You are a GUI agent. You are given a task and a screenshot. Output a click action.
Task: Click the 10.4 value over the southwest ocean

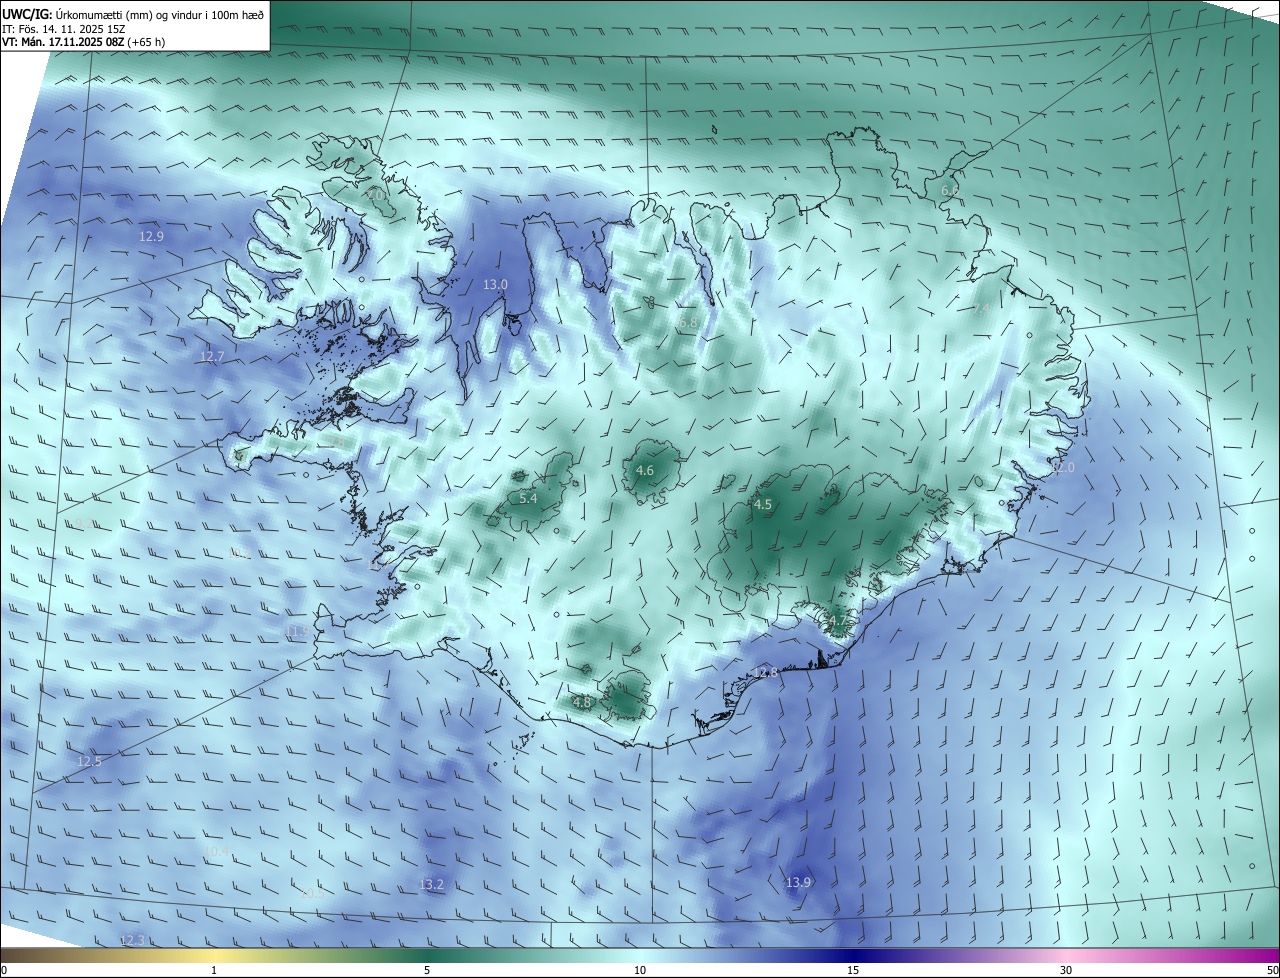(216, 852)
